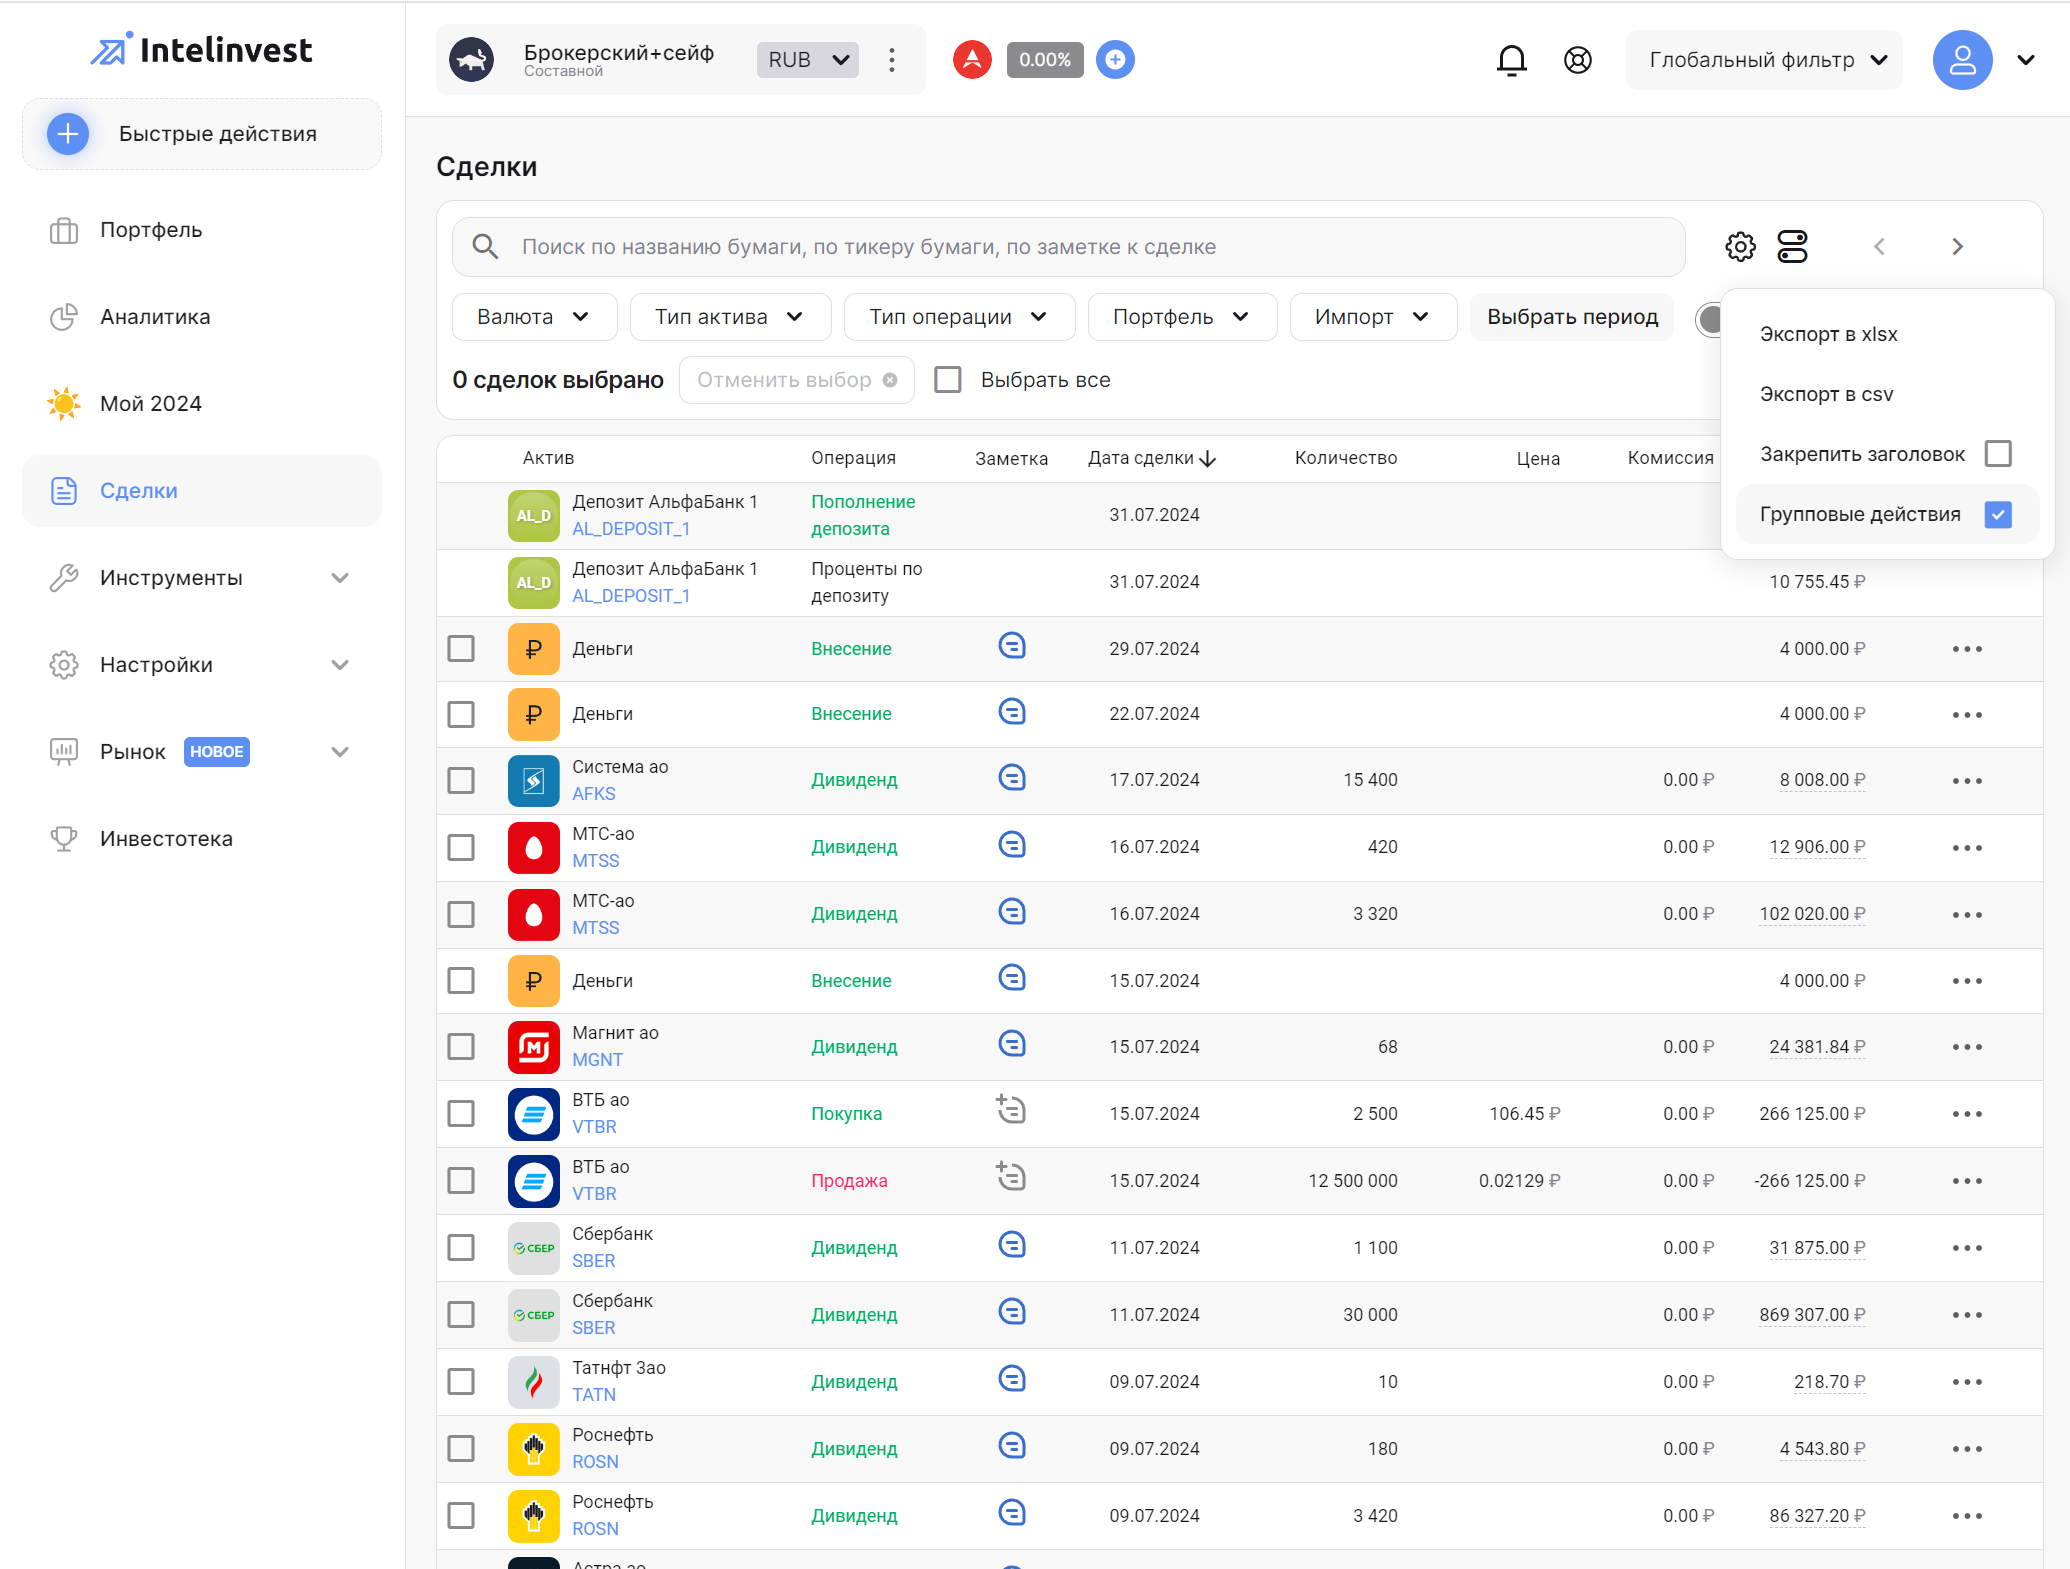Open actions menu for 29.07.2024 Деньги row
The width and height of the screenshot is (2070, 1569).
[x=1967, y=649]
